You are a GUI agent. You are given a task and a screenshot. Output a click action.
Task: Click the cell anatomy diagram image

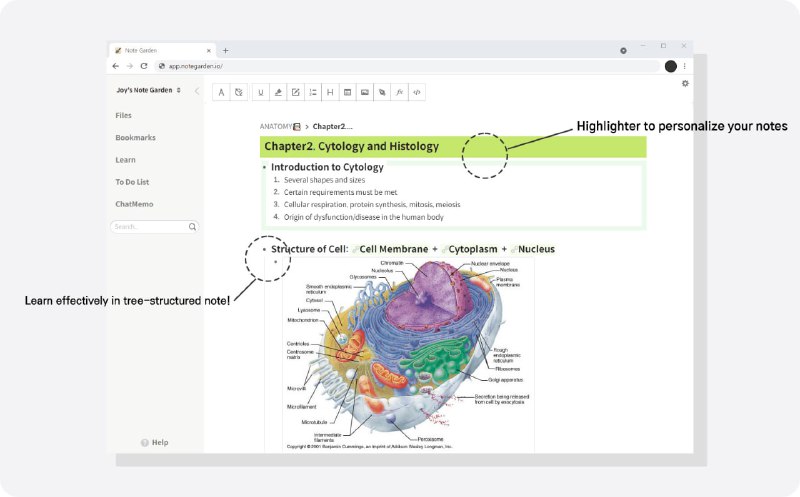tap(409, 355)
